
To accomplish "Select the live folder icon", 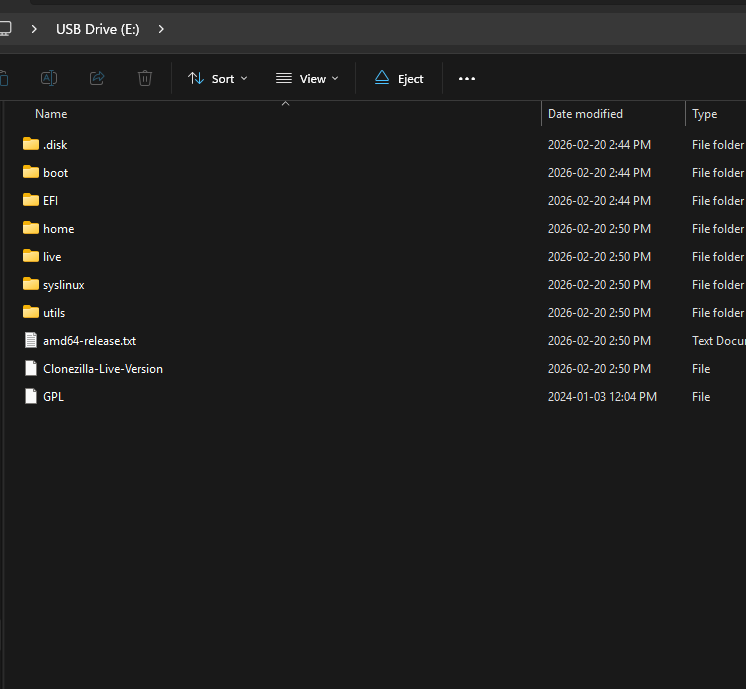I will (x=31, y=256).
